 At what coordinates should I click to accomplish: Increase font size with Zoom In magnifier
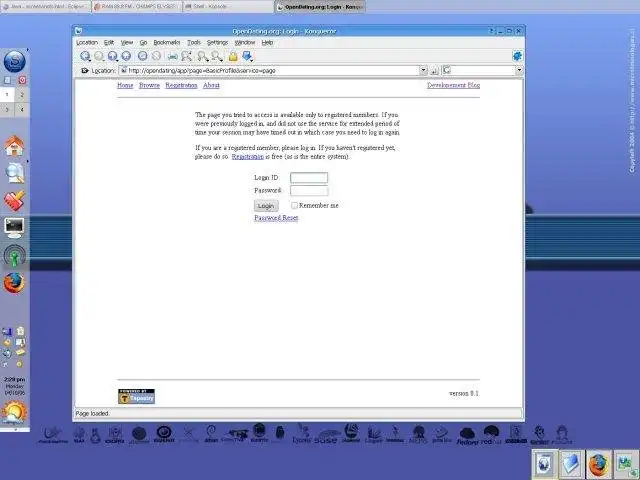[x=203, y=56]
